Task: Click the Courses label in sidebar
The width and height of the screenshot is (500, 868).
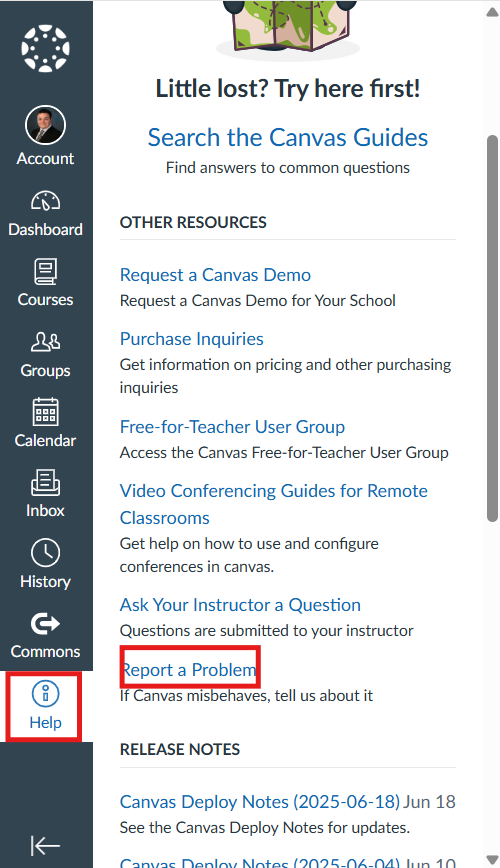Action: pos(45,299)
